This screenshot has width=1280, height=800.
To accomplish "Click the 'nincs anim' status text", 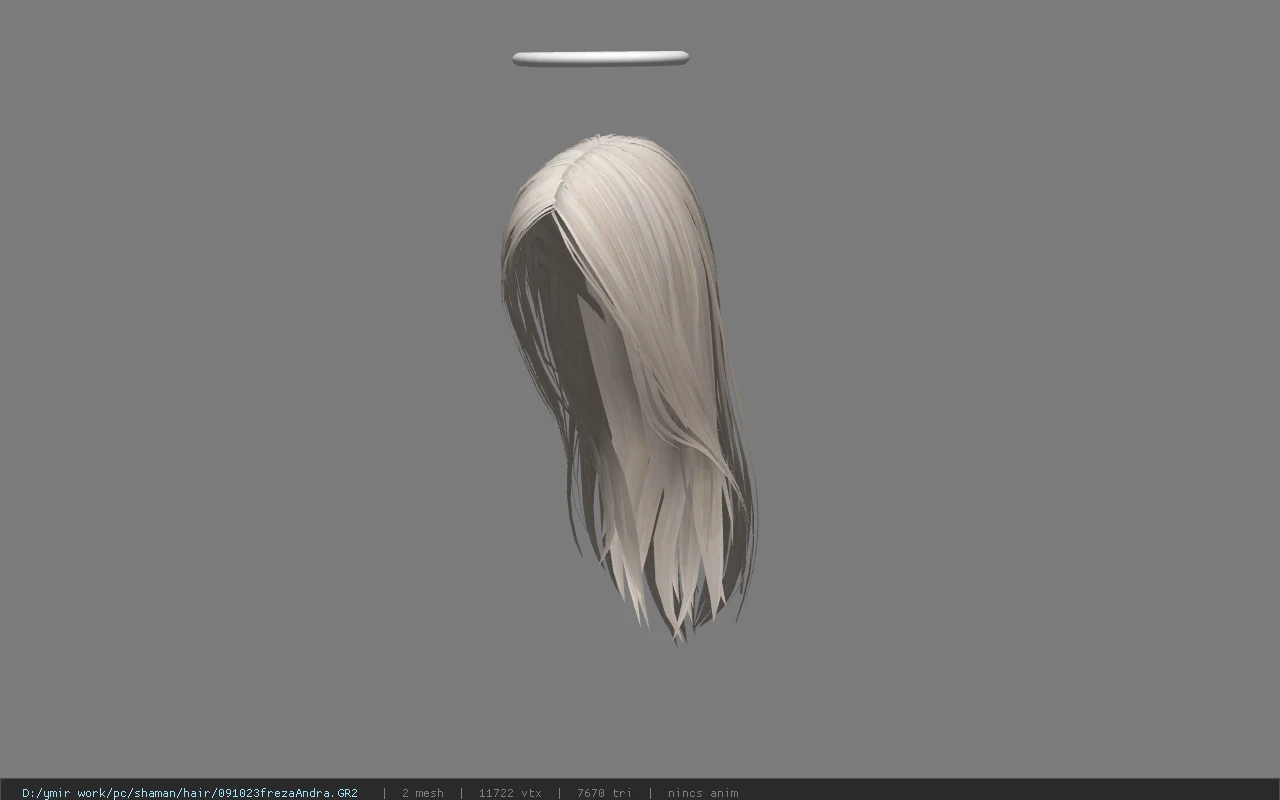I will point(703,793).
